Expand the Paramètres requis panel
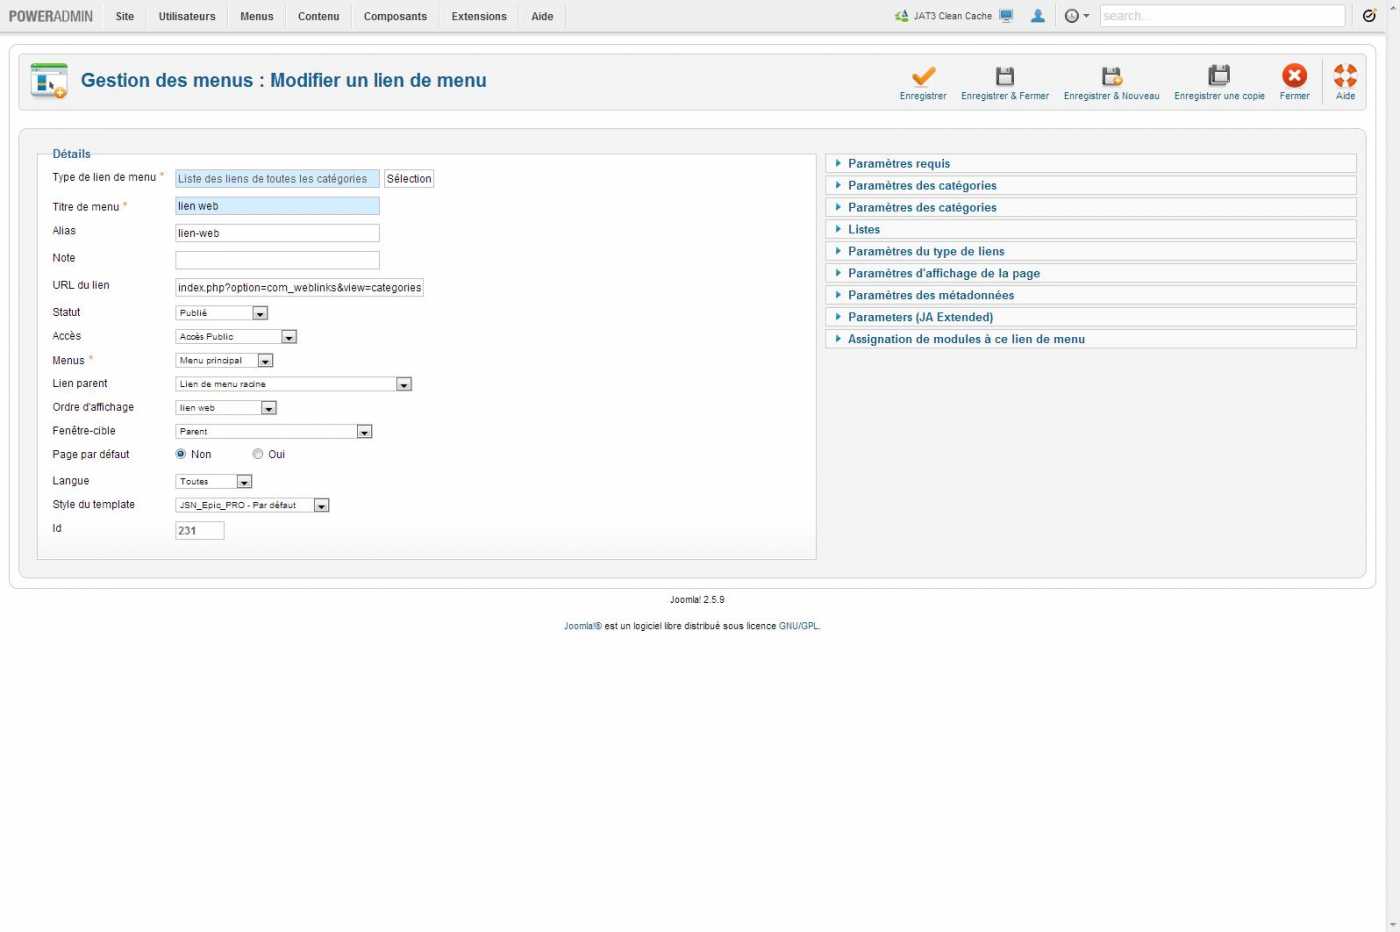The width and height of the screenshot is (1400, 932). click(899, 163)
